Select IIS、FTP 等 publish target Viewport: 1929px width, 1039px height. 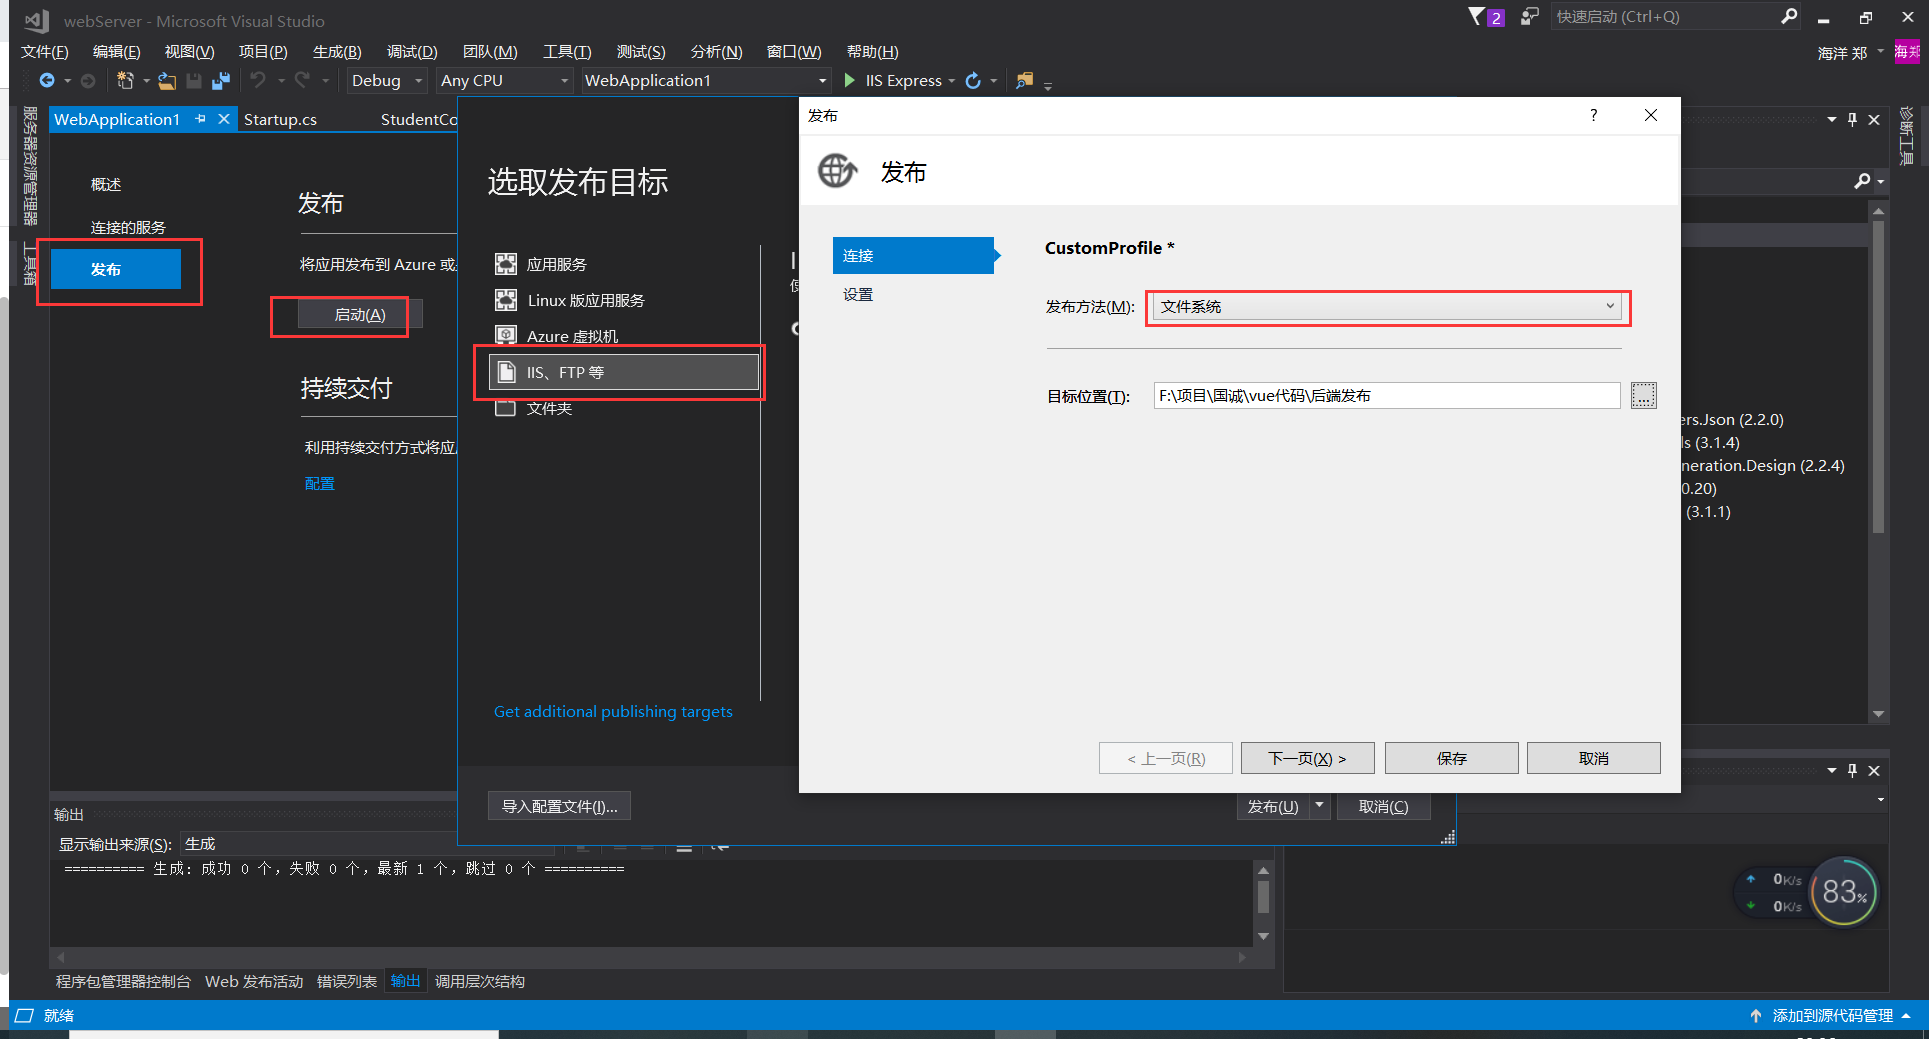[624, 373]
